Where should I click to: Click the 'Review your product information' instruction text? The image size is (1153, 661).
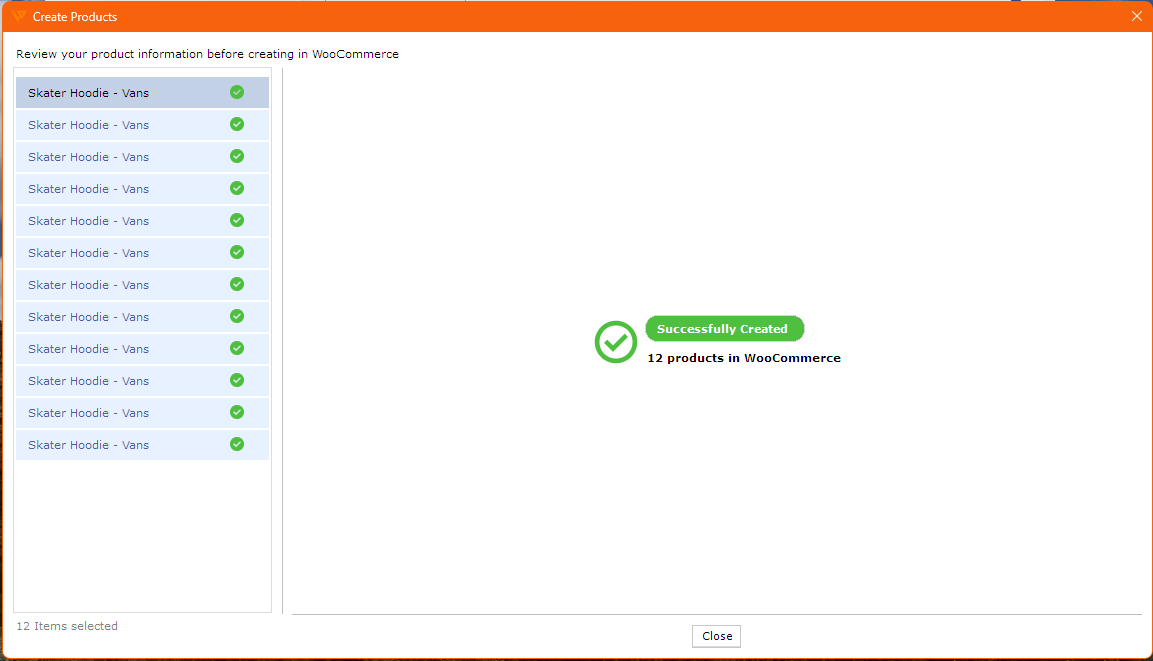click(x=207, y=54)
